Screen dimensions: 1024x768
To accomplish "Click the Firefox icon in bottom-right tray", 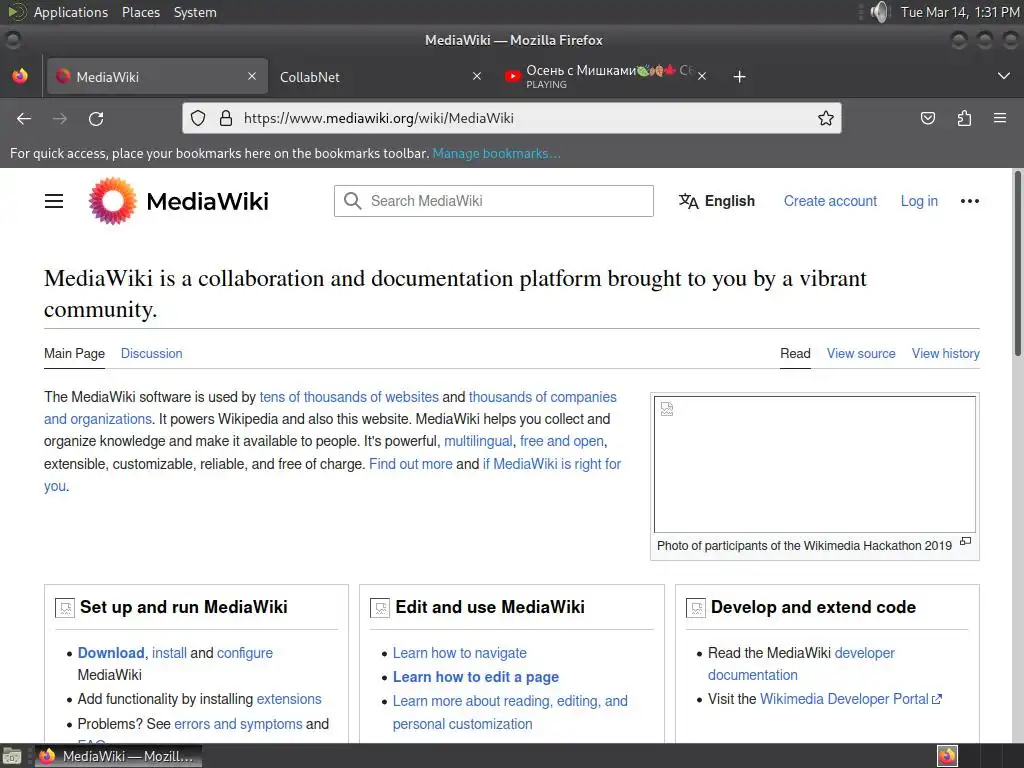I will (948, 756).
